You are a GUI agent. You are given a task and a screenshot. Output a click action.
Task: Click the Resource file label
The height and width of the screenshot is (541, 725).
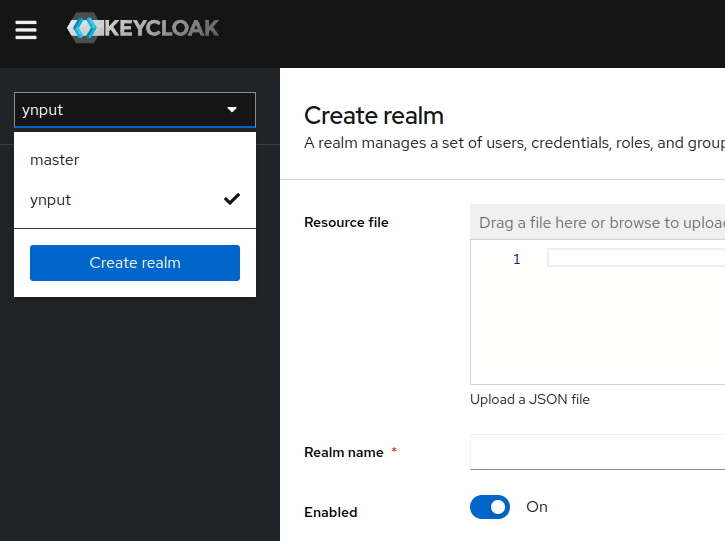click(x=346, y=222)
